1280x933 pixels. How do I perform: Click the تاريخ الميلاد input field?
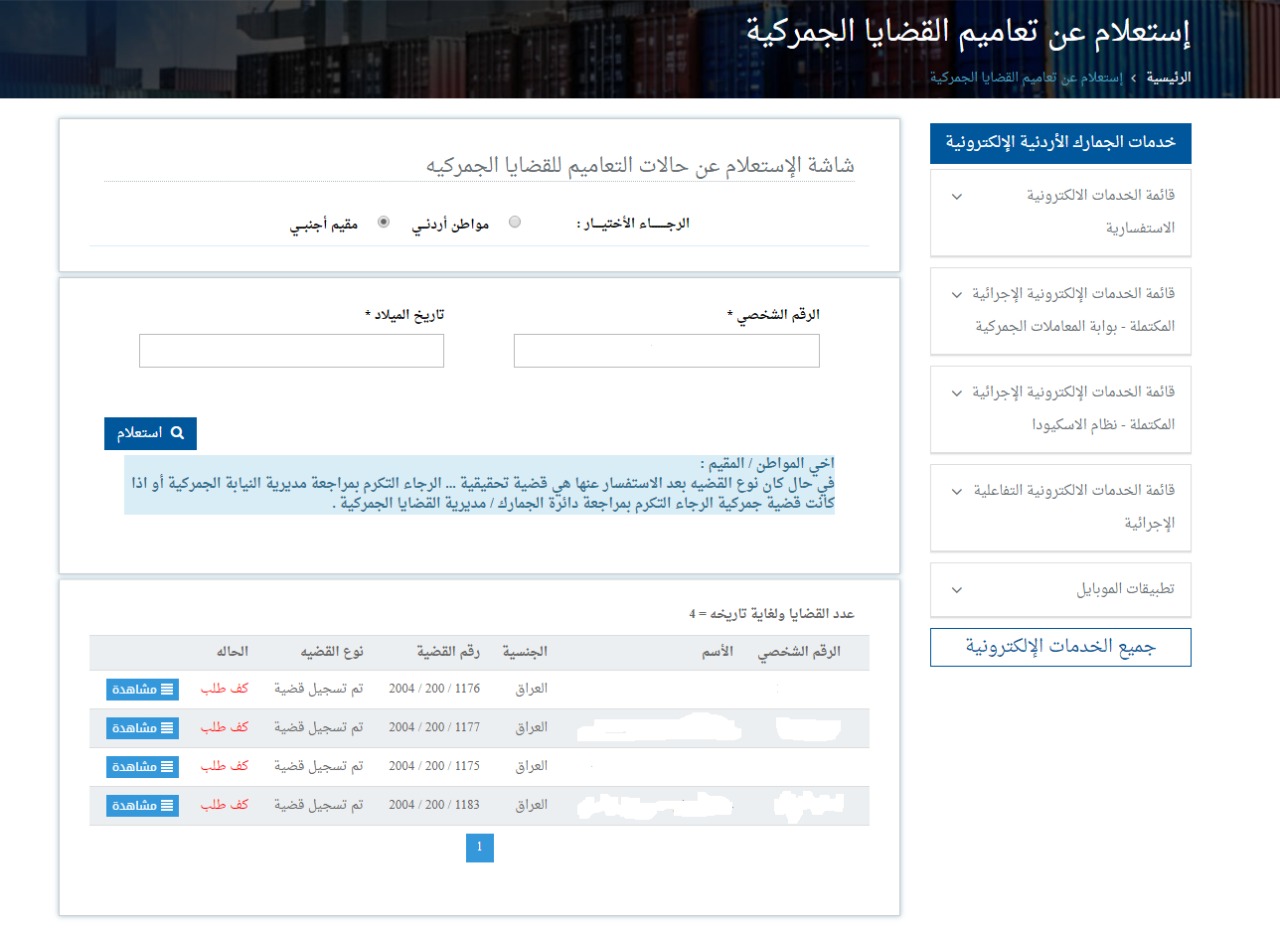[x=291, y=351]
